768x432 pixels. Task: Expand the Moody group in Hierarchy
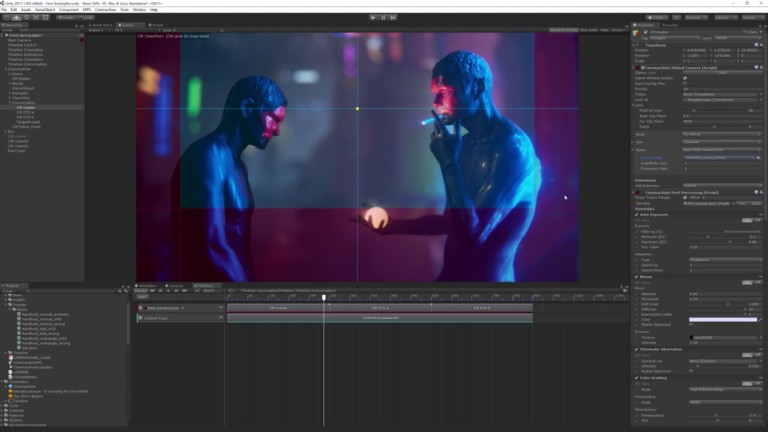pos(10,83)
